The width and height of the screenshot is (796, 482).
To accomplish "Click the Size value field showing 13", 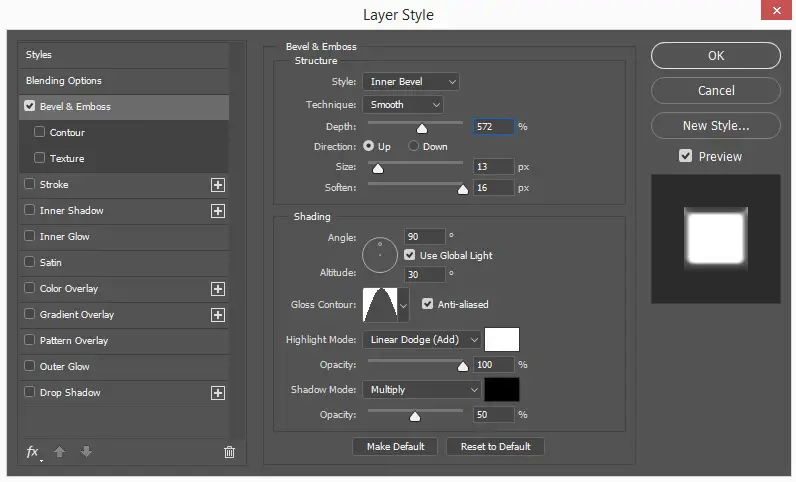I will click(494, 167).
